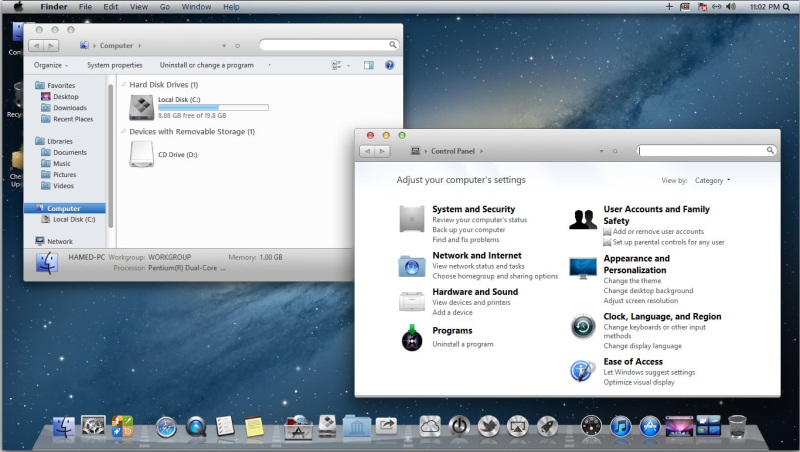The height and width of the screenshot is (452, 800).
Task: Open the View by Category dropdown
Action: [x=712, y=180]
